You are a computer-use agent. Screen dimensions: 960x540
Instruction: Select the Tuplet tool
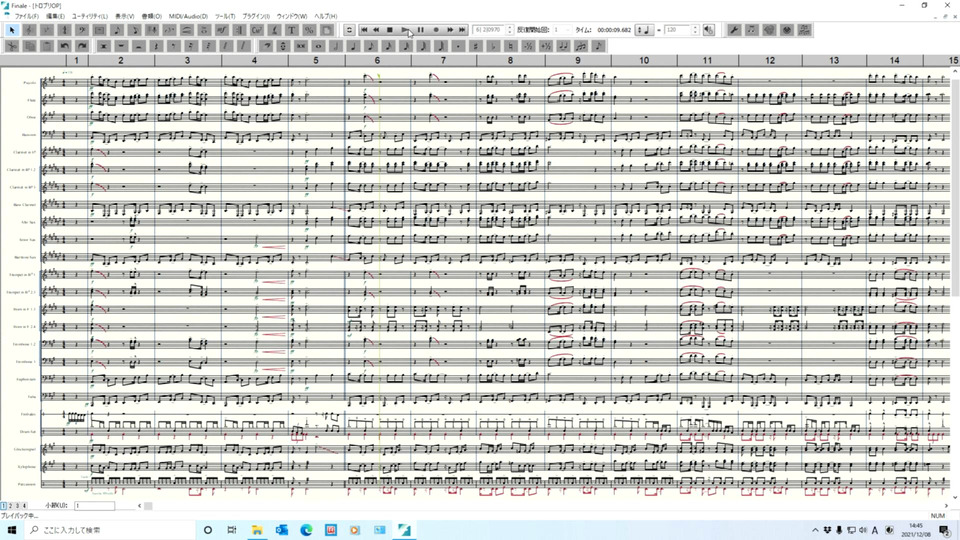169,30
